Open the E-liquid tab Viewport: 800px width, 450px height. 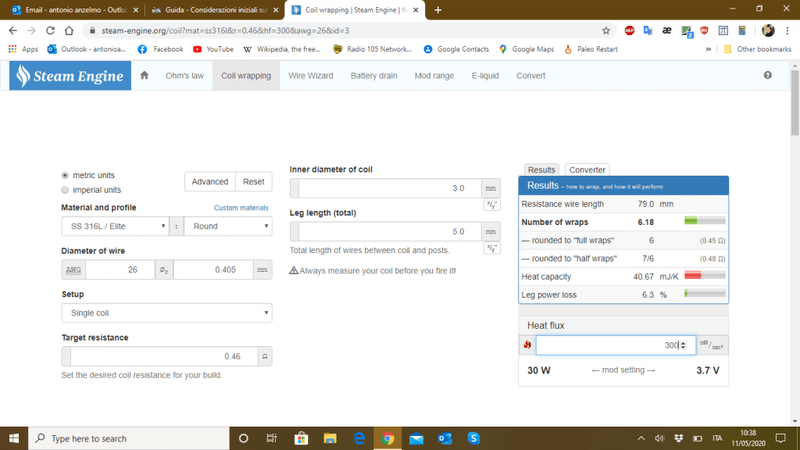[x=485, y=76]
